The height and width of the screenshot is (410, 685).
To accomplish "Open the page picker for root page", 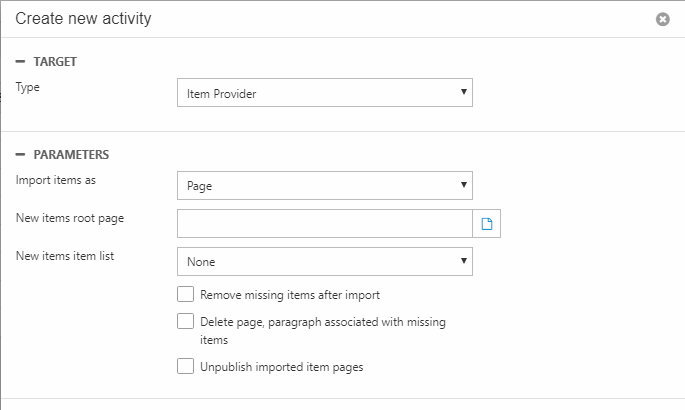I will click(487, 224).
